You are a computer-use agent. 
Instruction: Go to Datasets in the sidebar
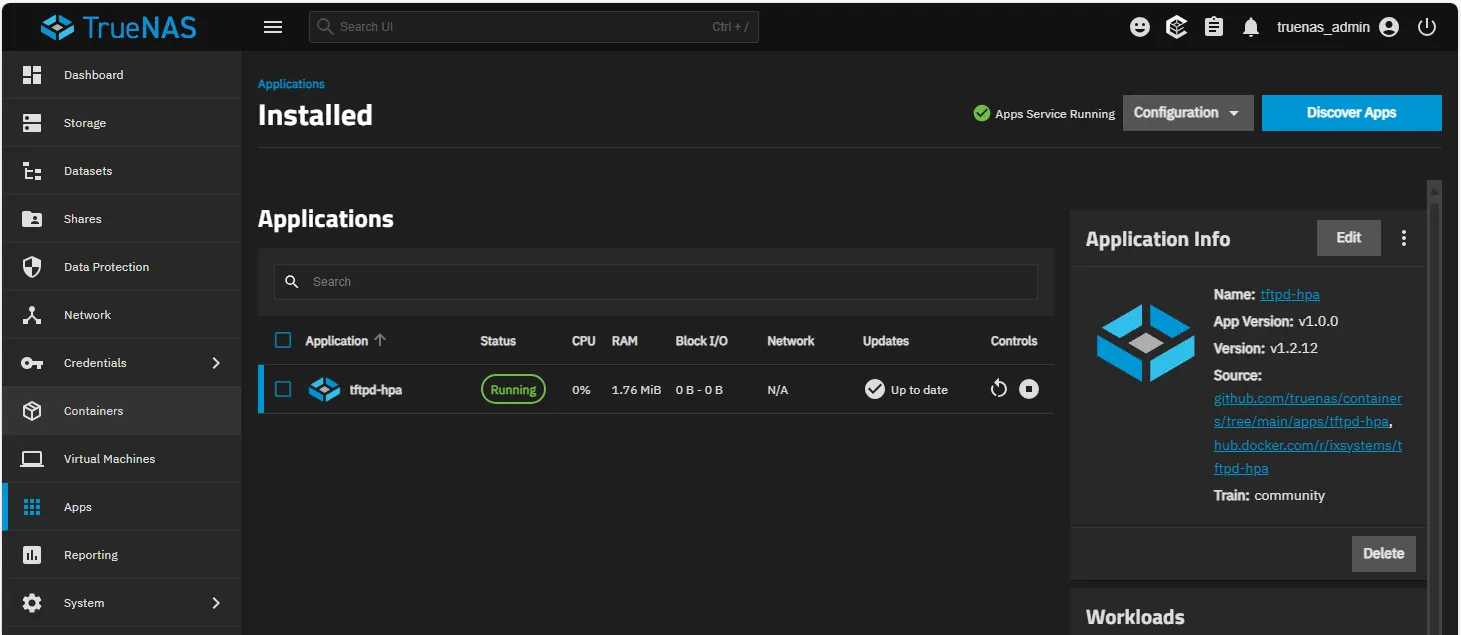pos(88,171)
